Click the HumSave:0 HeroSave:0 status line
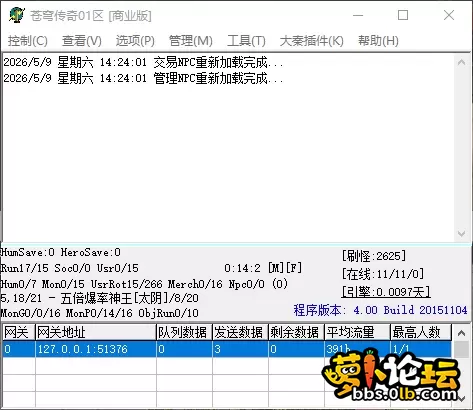This screenshot has width=473, height=410. click(x=61, y=252)
